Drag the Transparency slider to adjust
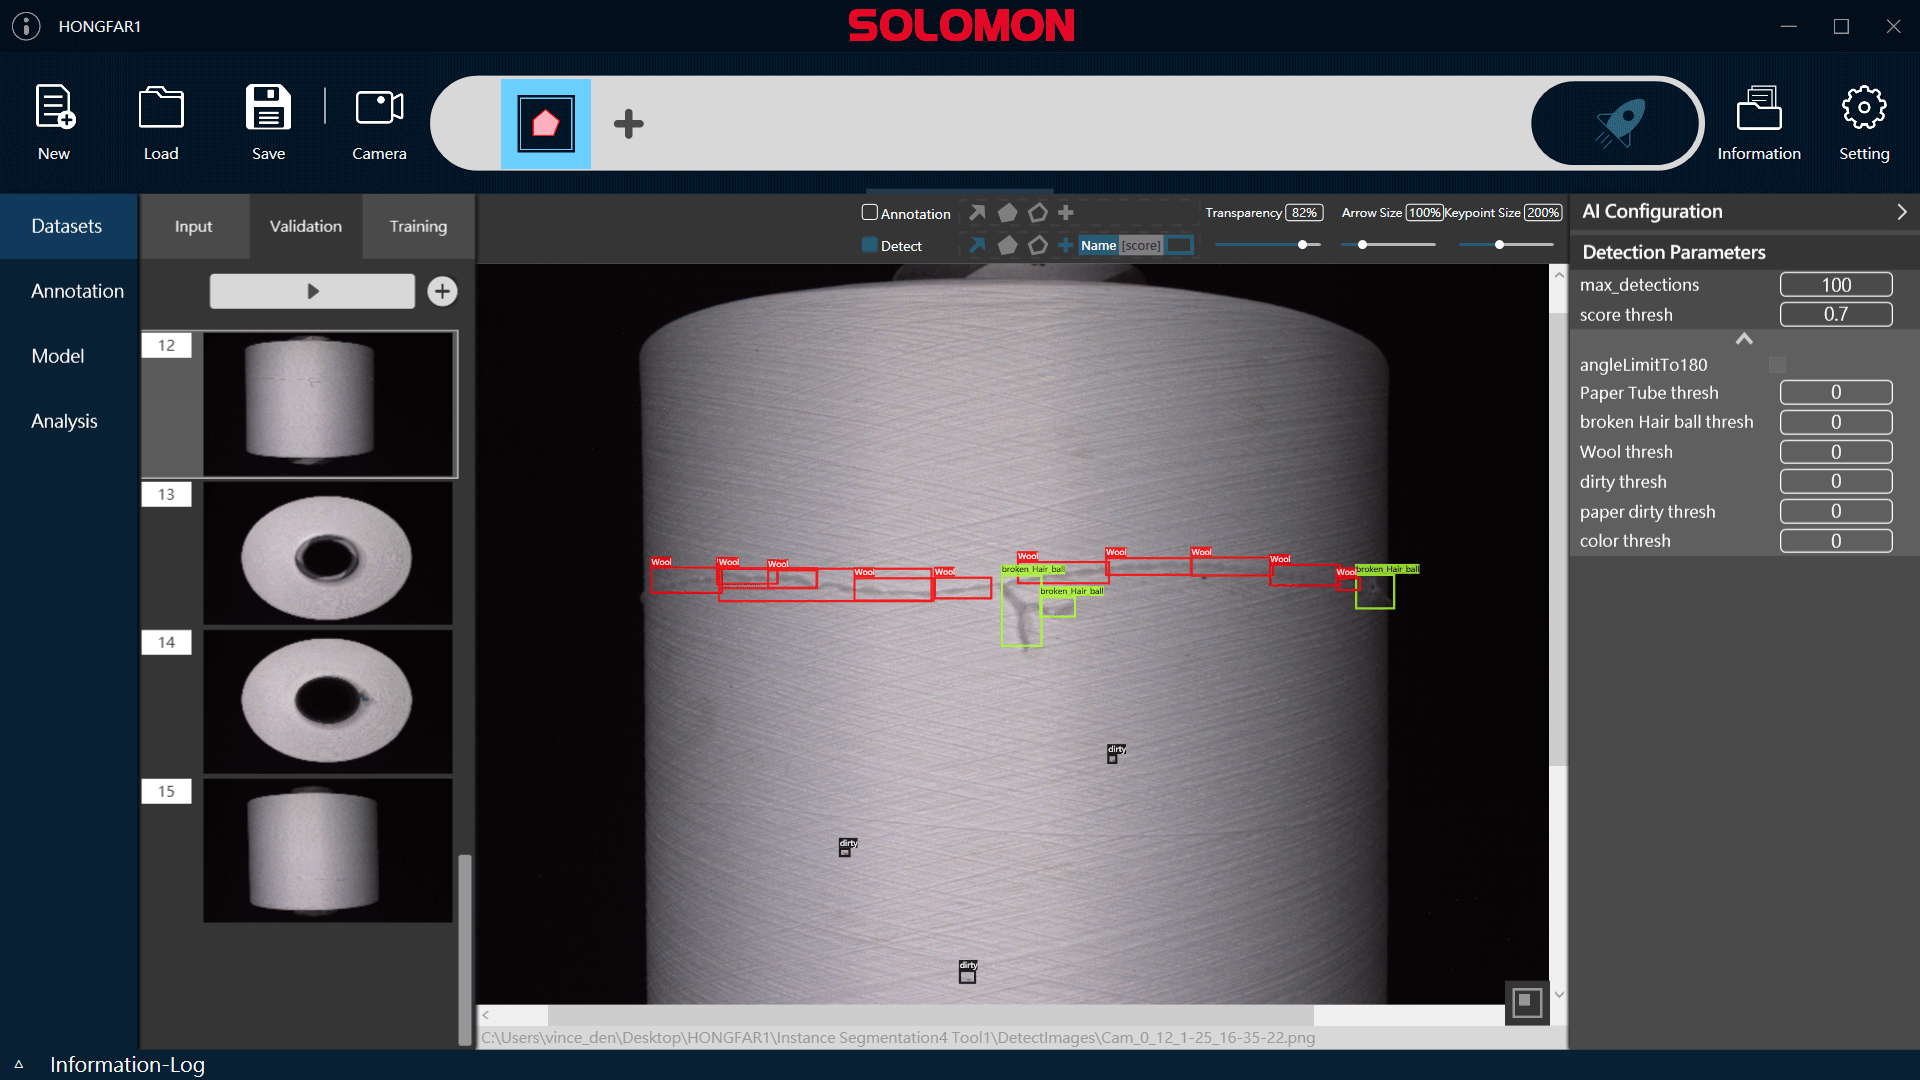The width and height of the screenshot is (1920, 1080). pos(1302,244)
